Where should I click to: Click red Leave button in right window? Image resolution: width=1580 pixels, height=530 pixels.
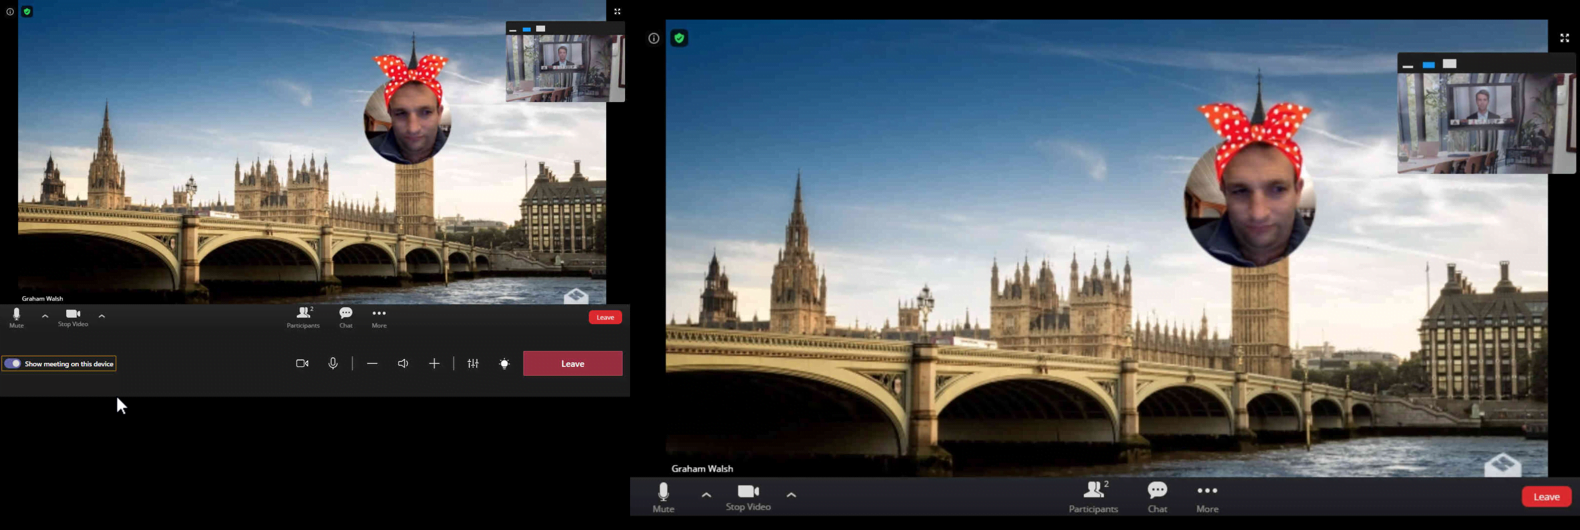click(1546, 497)
